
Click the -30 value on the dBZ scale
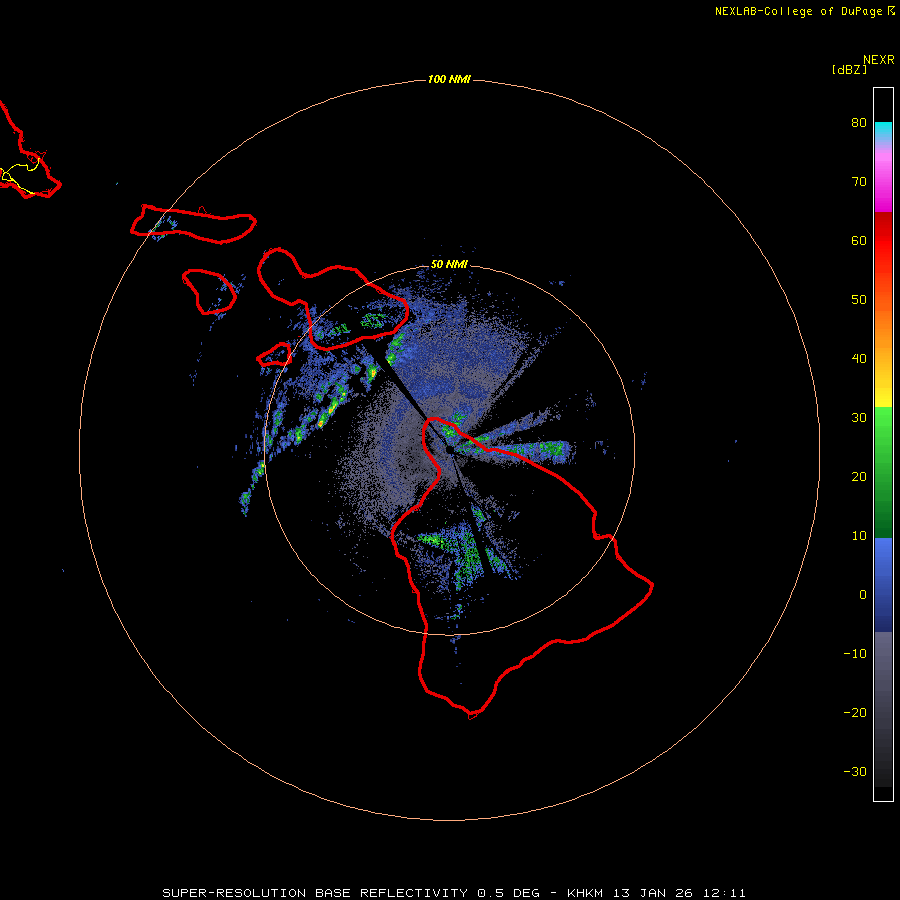(855, 772)
